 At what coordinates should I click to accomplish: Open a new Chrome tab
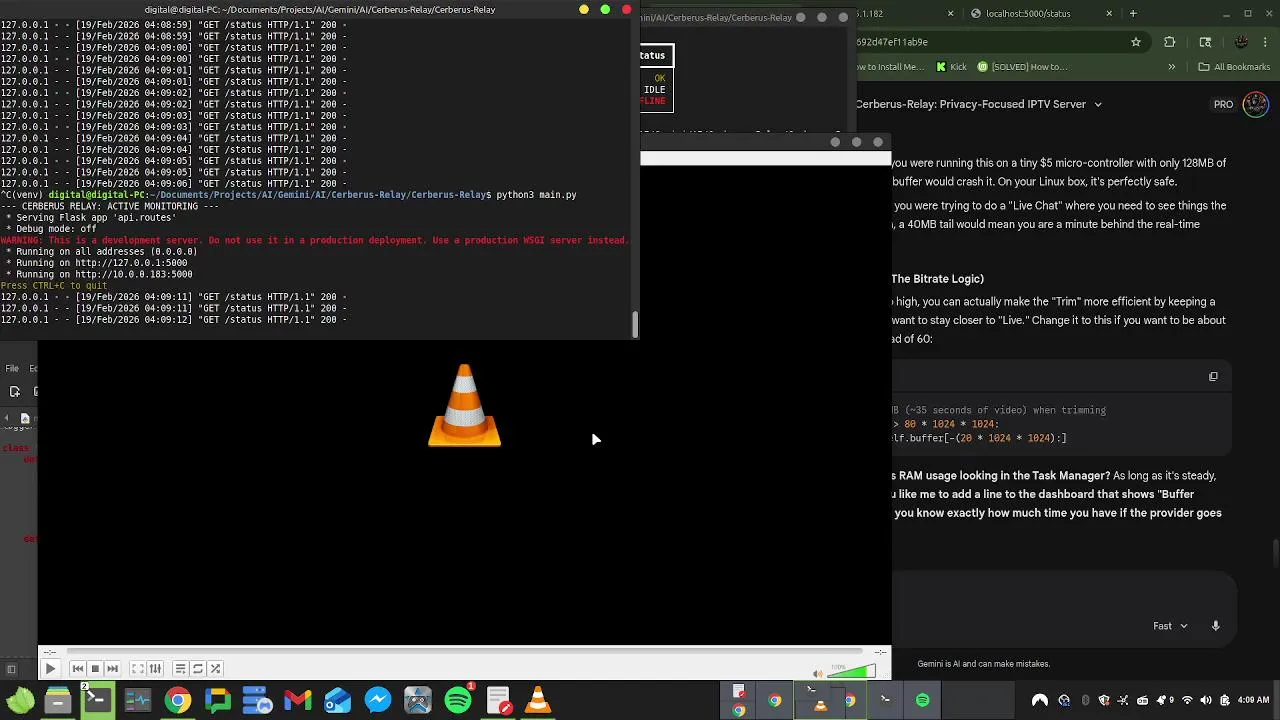click(x=1133, y=13)
